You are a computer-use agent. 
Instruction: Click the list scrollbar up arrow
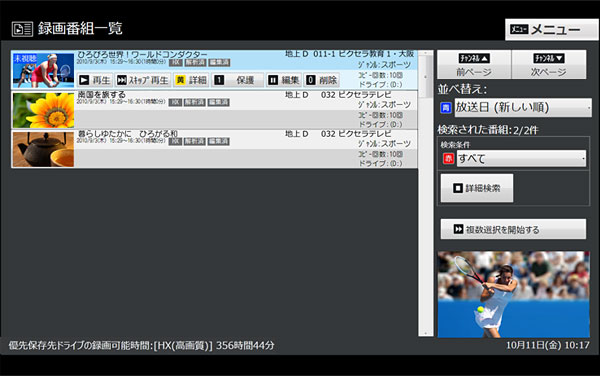(425, 54)
